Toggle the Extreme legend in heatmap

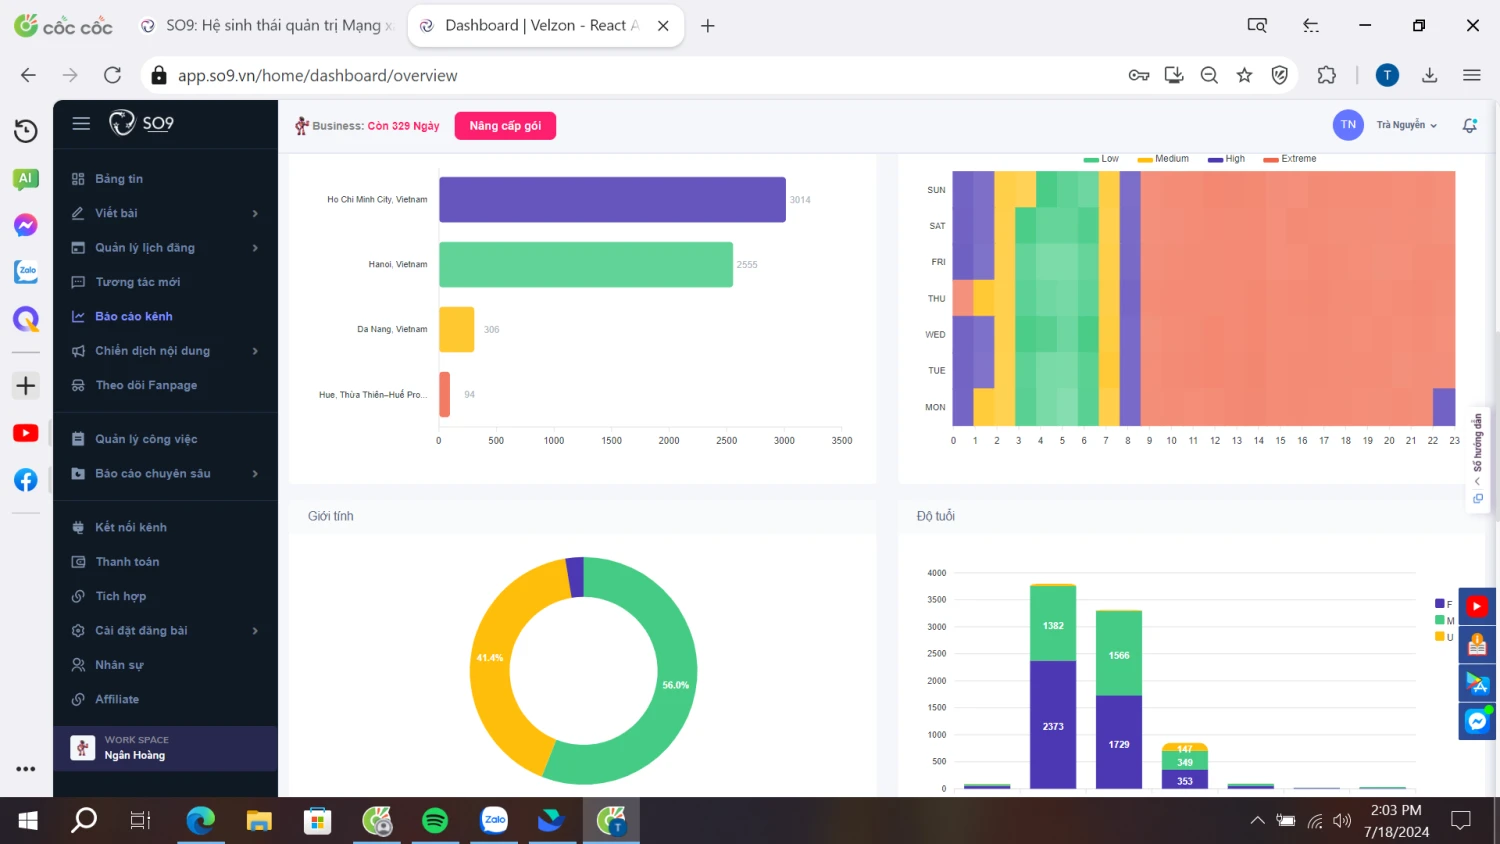[1290, 159]
